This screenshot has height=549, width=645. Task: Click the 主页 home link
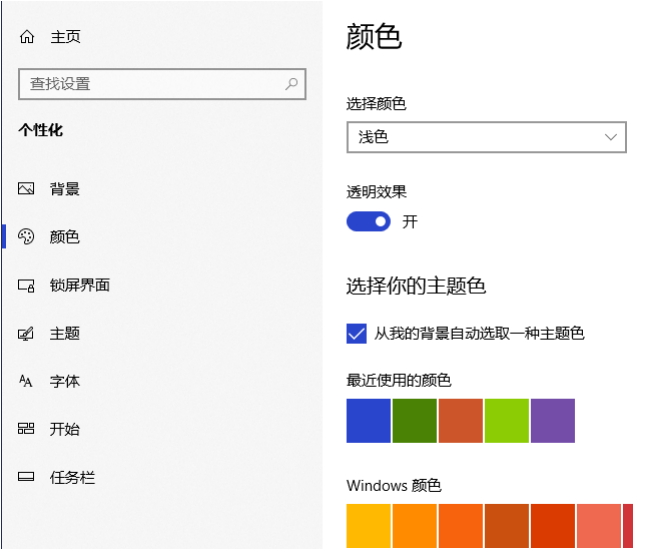click(65, 37)
